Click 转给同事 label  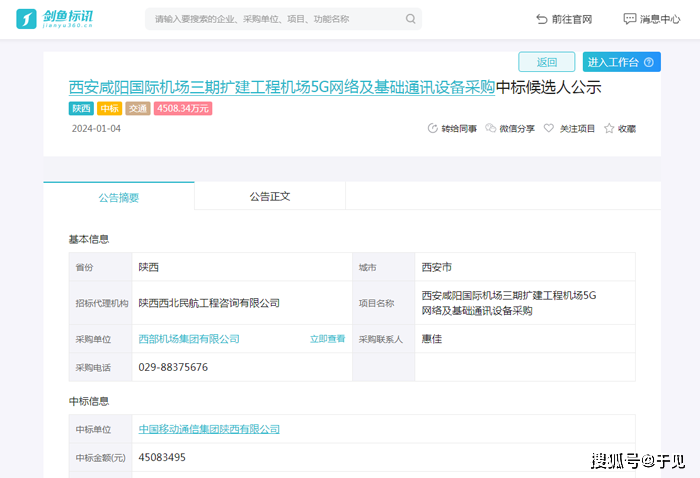point(459,129)
